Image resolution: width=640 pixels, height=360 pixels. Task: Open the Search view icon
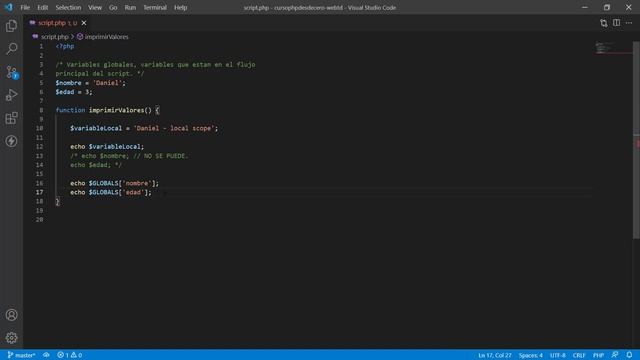pyautogui.click(x=11, y=49)
